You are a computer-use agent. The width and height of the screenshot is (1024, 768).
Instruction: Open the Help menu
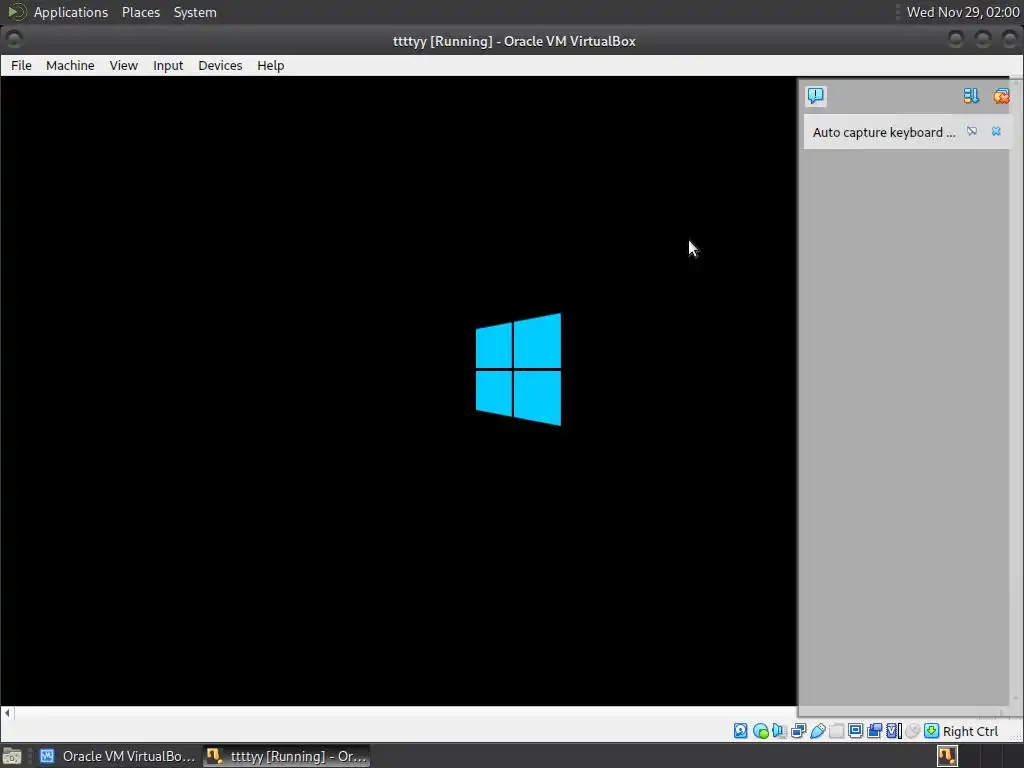tap(270, 65)
